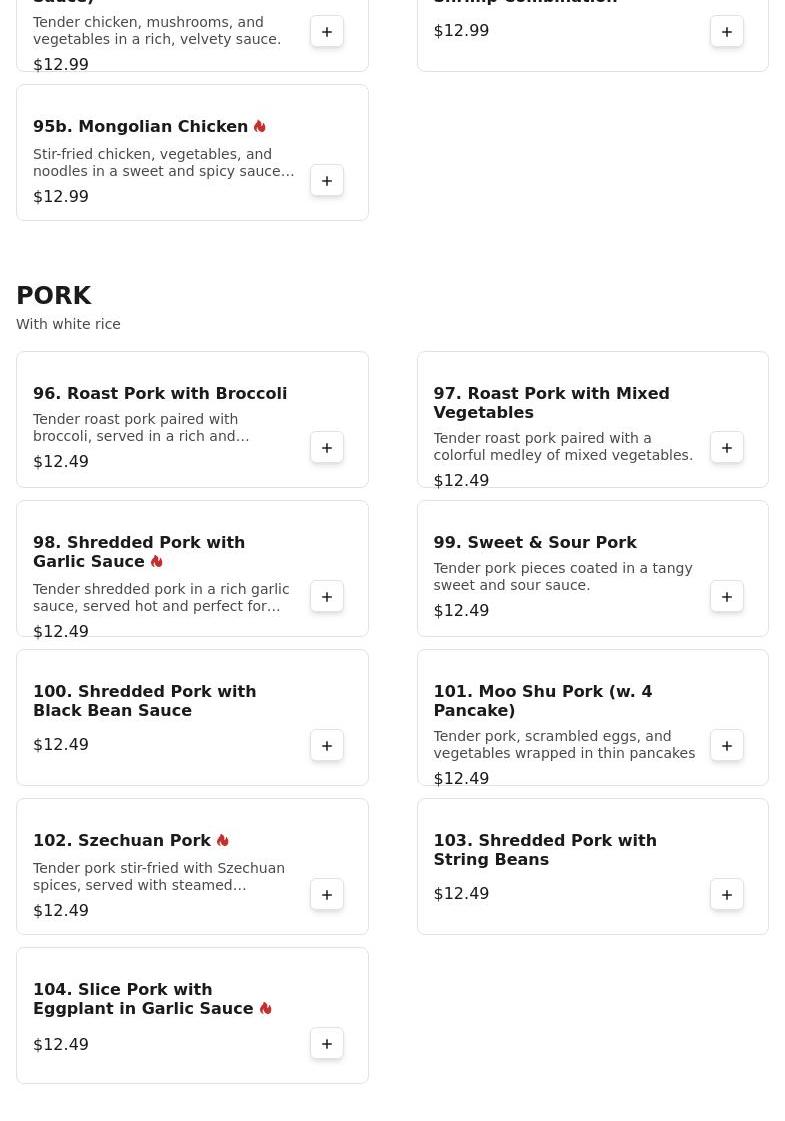
Task: Add Szechuan Pork to cart
Action: [327, 895]
